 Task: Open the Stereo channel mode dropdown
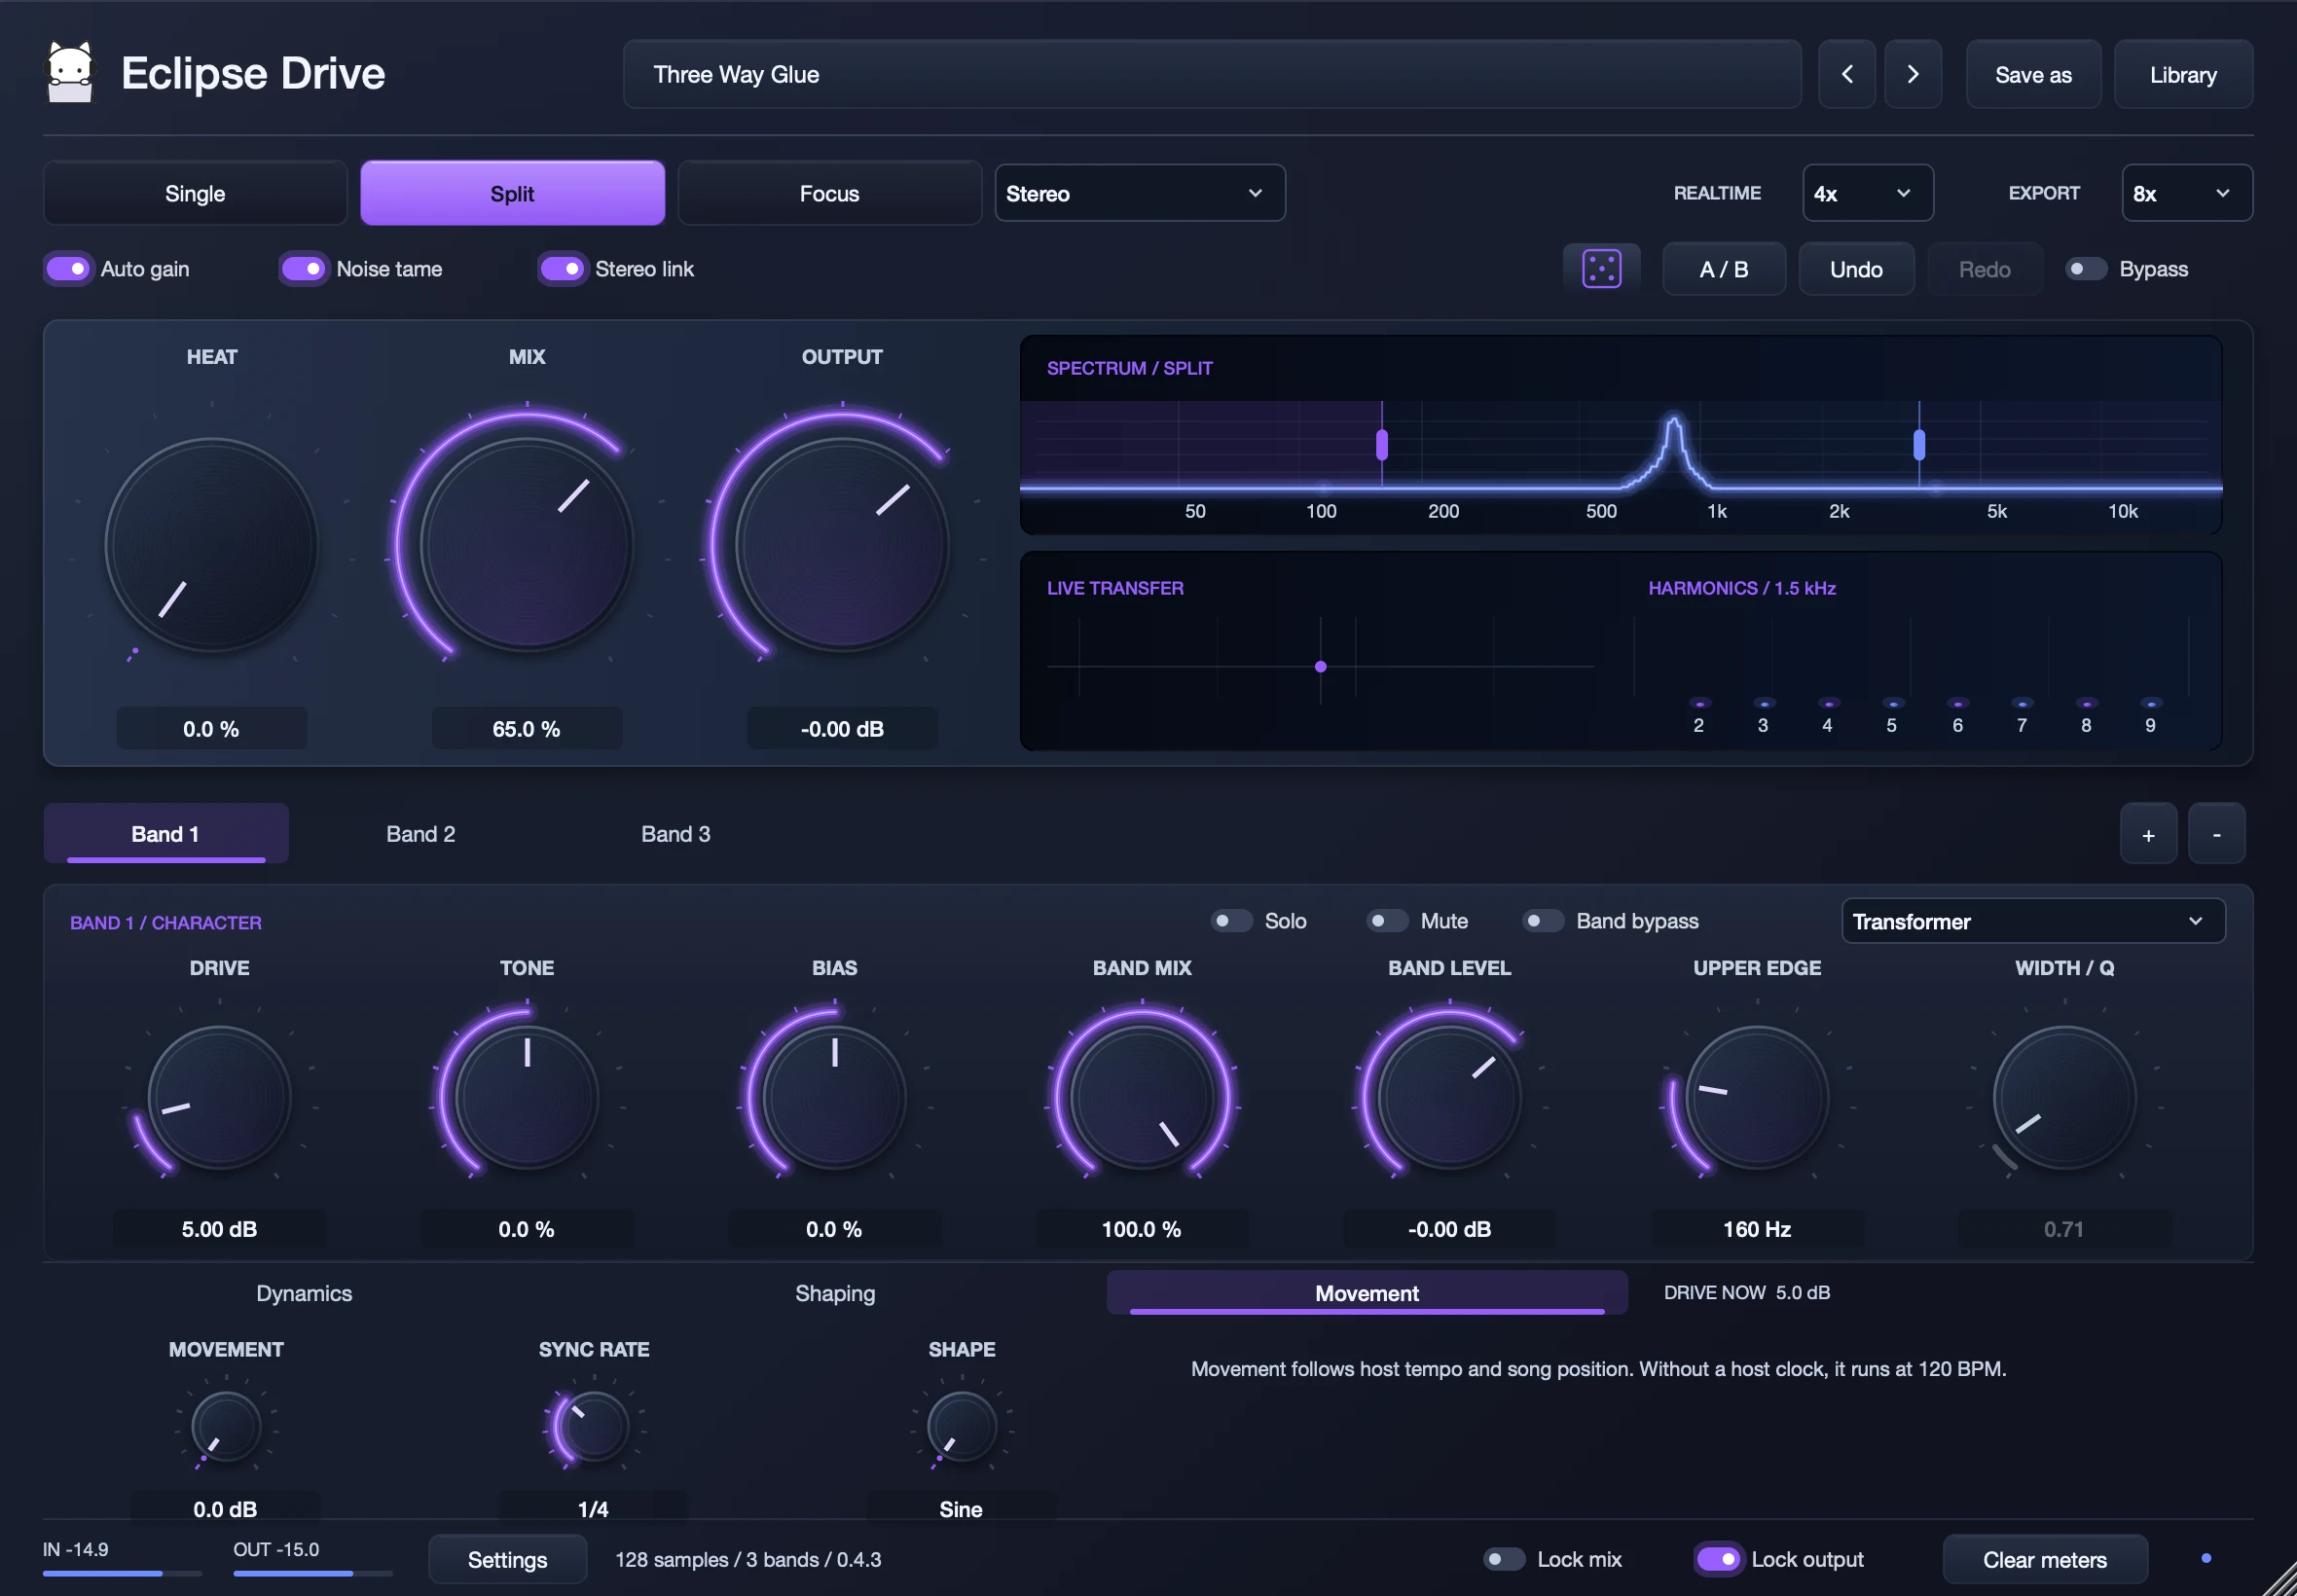click(x=1139, y=193)
